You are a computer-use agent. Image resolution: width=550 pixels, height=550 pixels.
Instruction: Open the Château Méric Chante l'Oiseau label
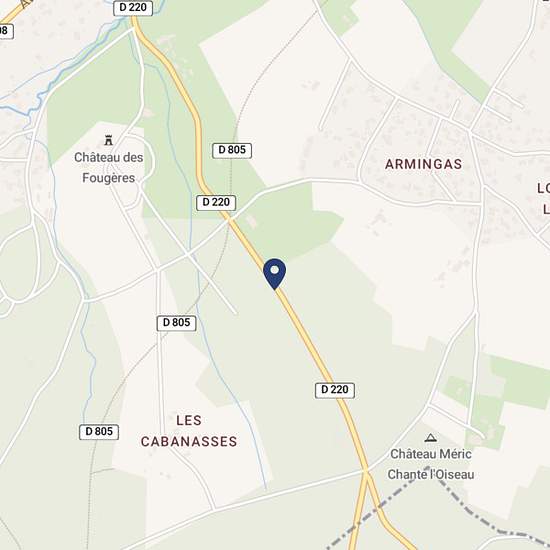(x=431, y=464)
